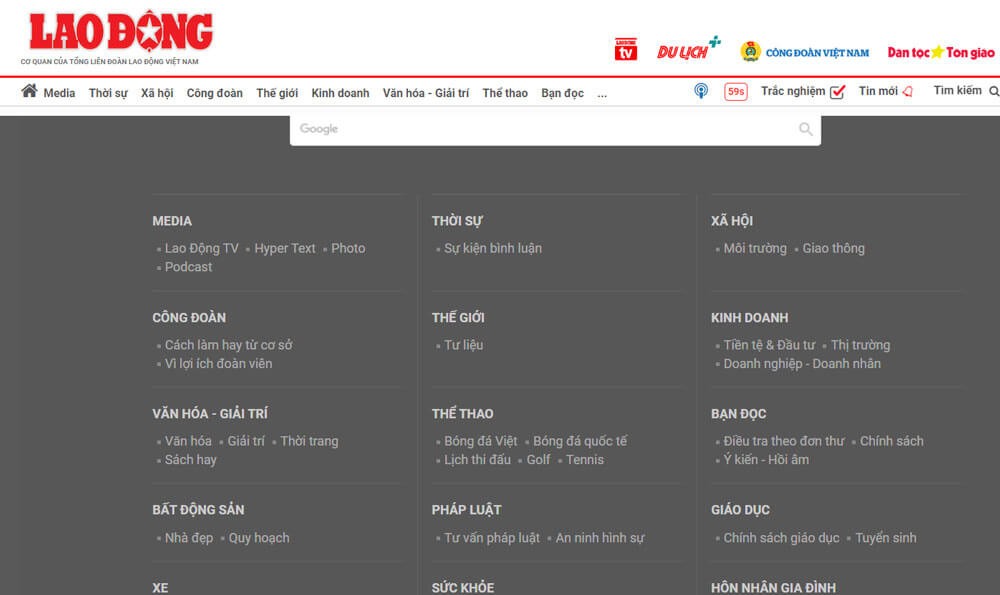Open Tiền tệ & Đầu tư link
1000x595 pixels.
[769, 345]
